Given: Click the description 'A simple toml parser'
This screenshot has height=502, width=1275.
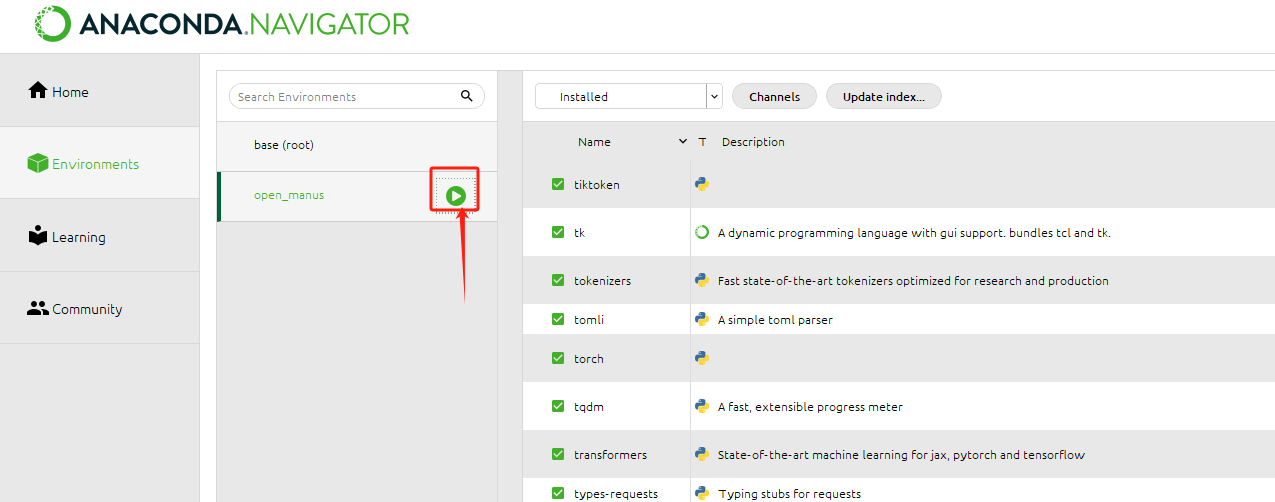Looking at the screenshot, I should 775,320.
